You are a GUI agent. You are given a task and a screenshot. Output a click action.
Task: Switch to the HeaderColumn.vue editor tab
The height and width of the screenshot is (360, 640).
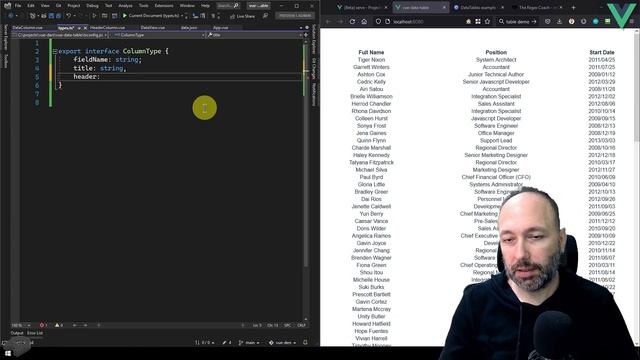tap(107, 28)
